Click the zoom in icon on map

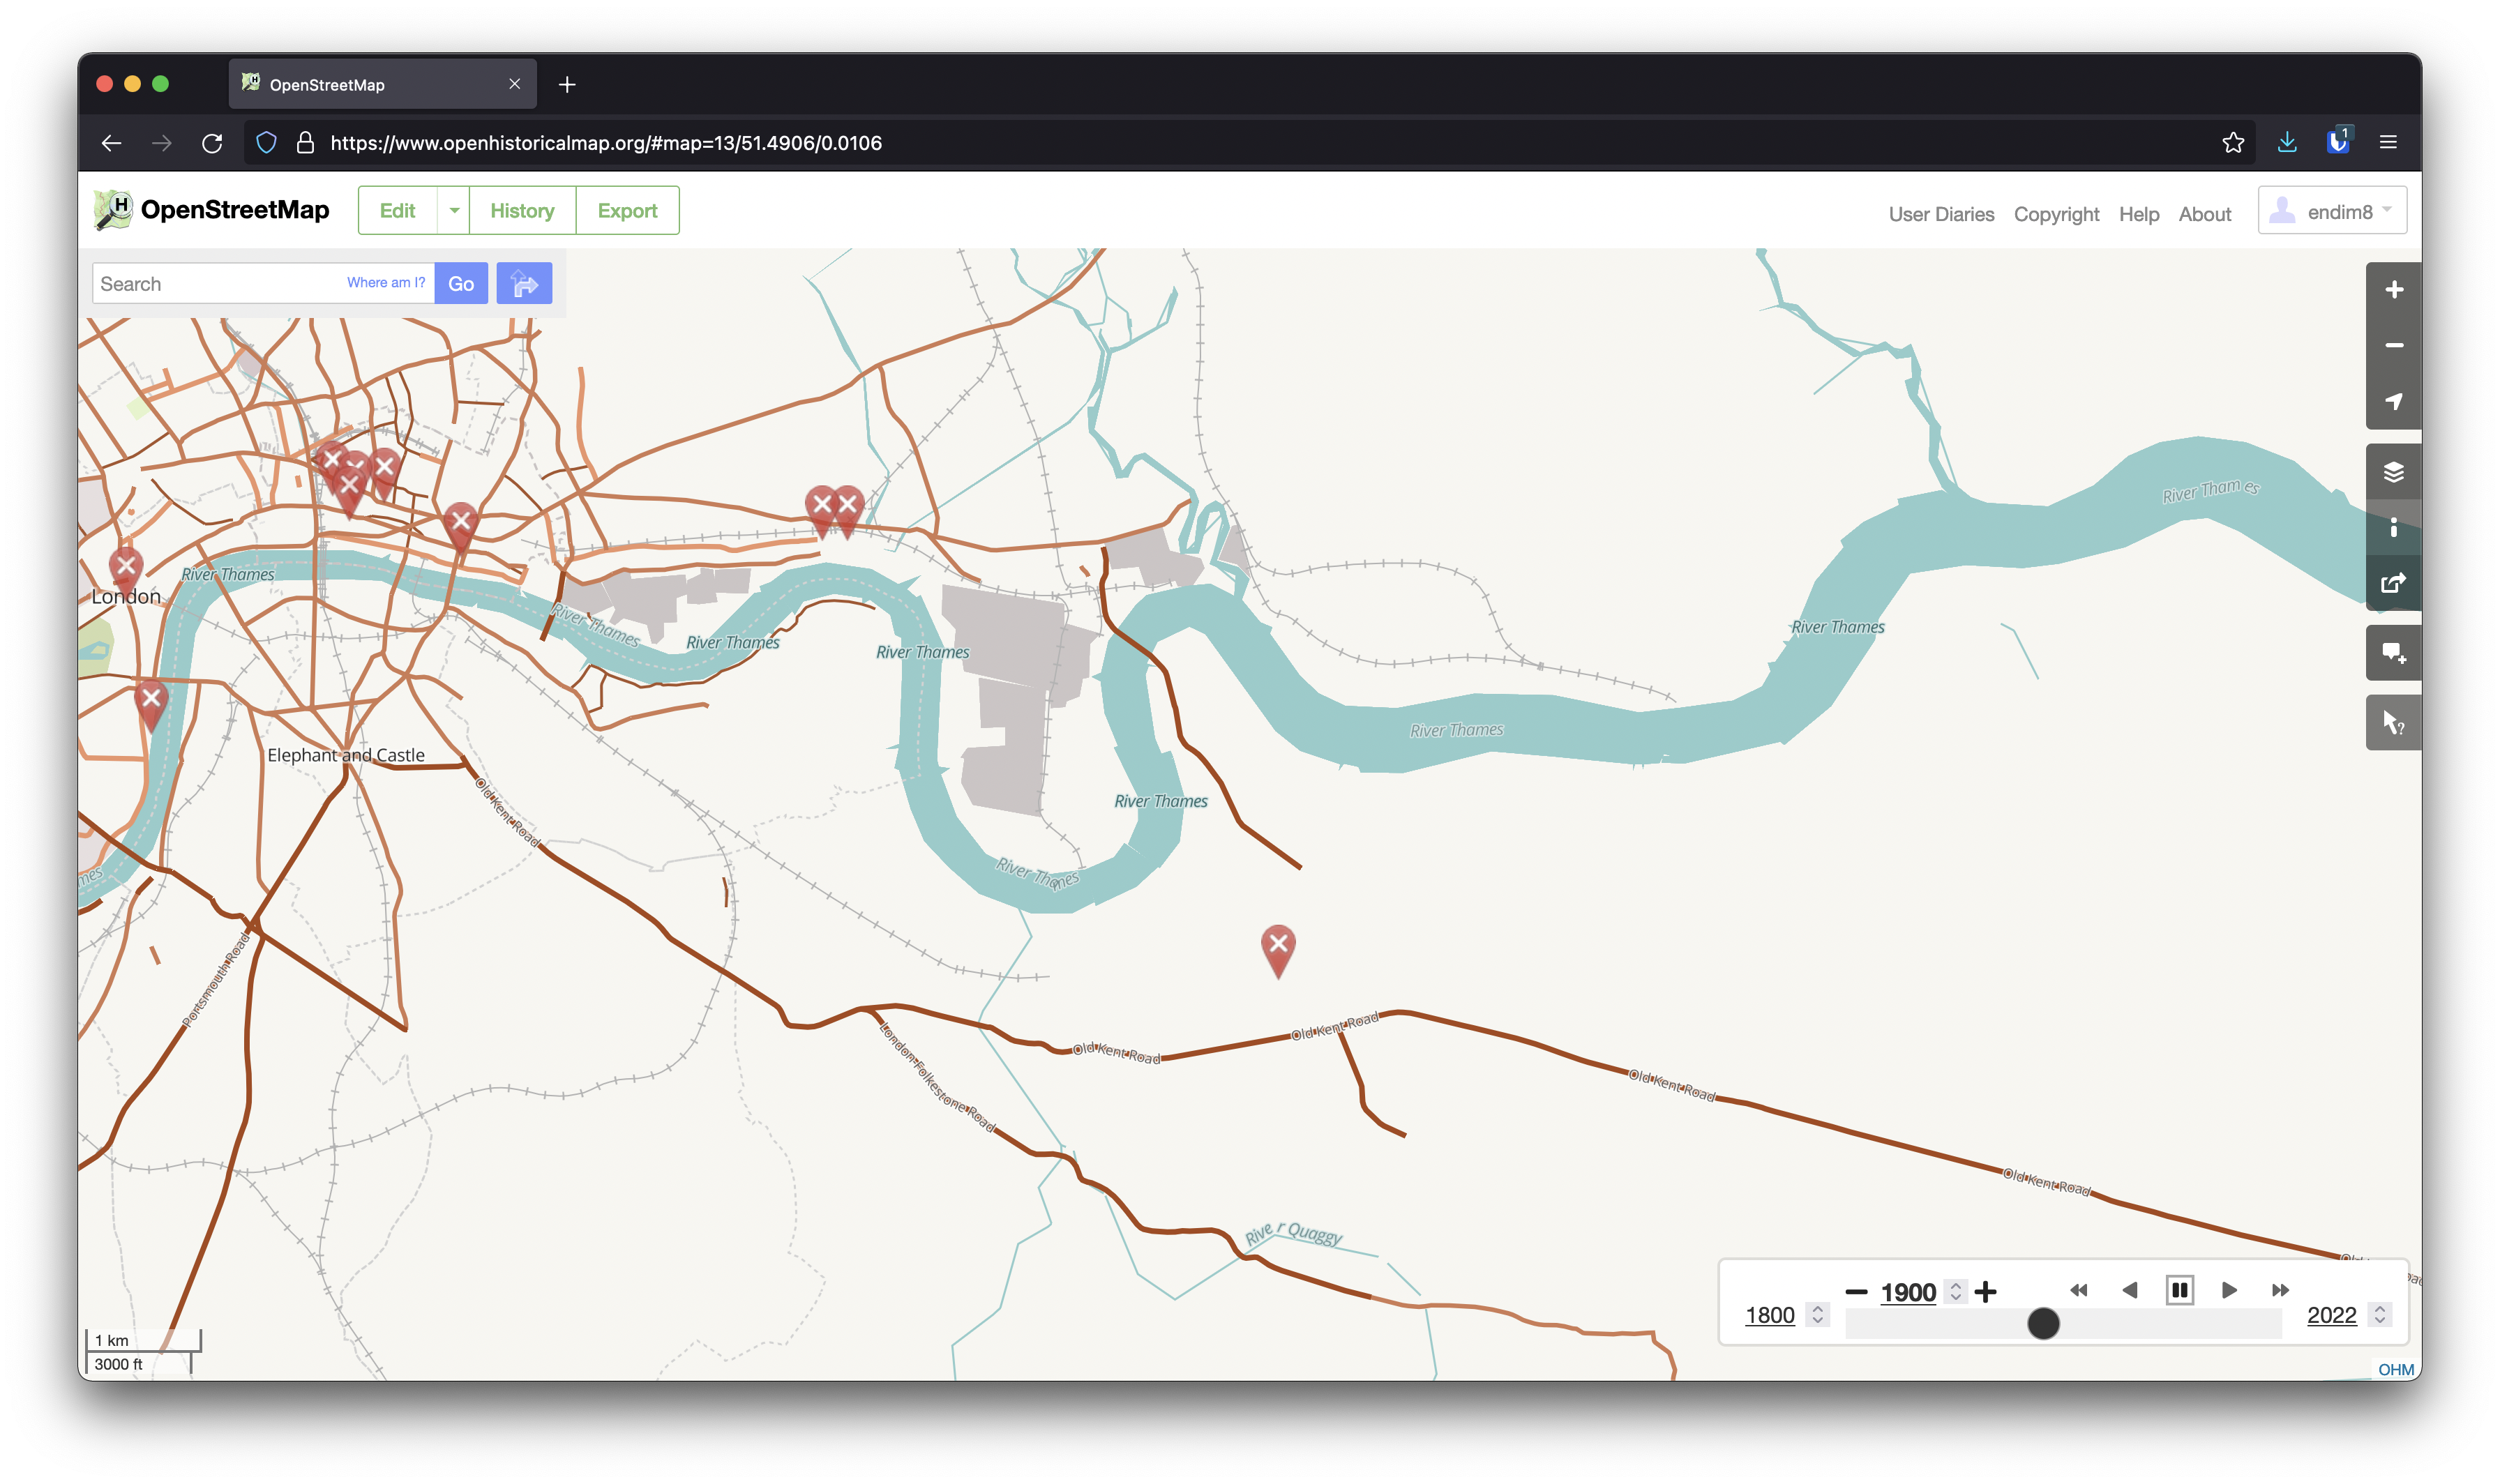tap(2394, 289)
